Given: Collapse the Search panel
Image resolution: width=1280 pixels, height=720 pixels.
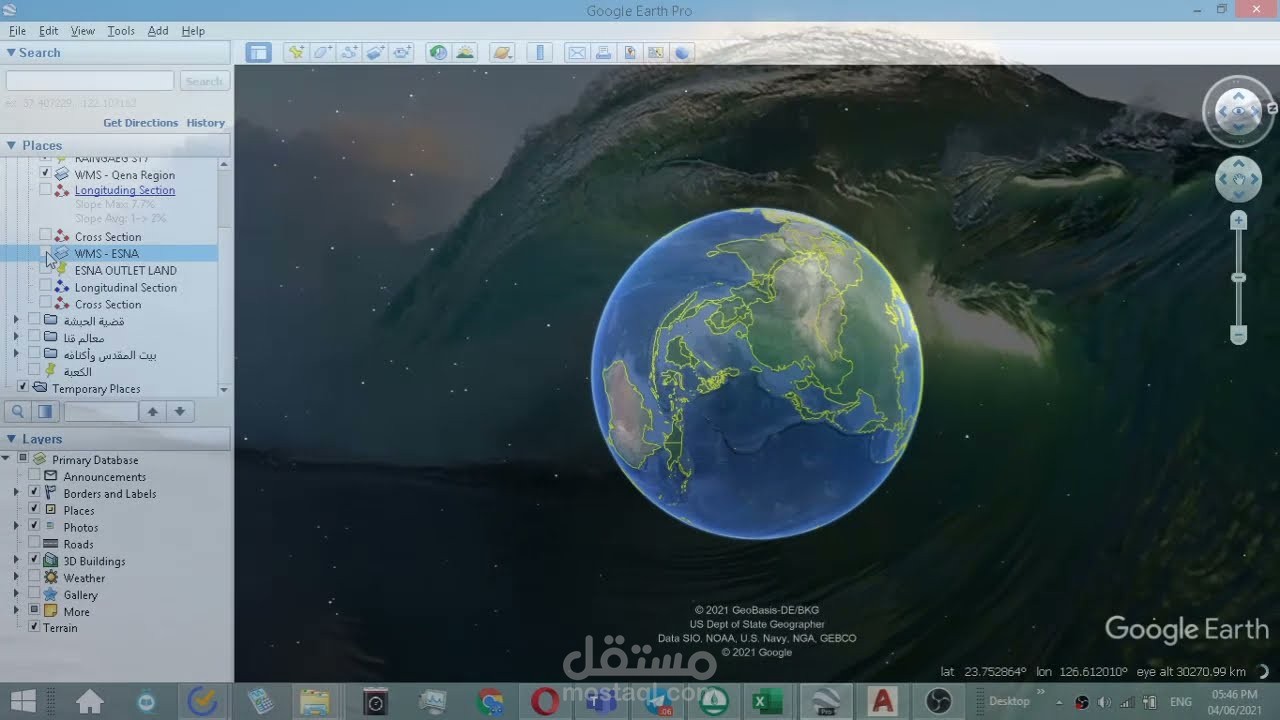Looking at the screenshot, I should click(x=11, y=53).
